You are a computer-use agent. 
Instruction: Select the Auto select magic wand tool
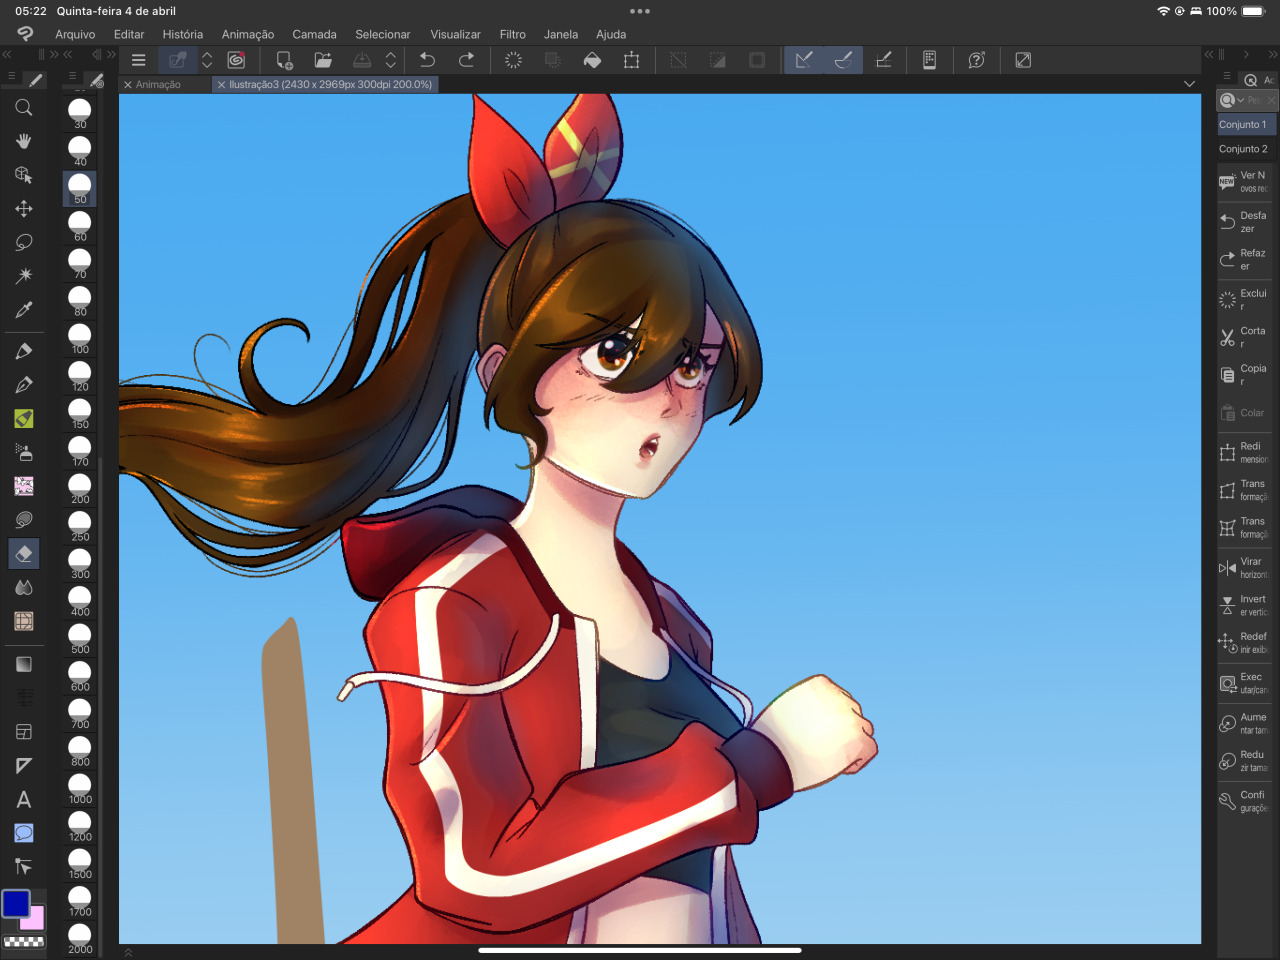[24, 275]
